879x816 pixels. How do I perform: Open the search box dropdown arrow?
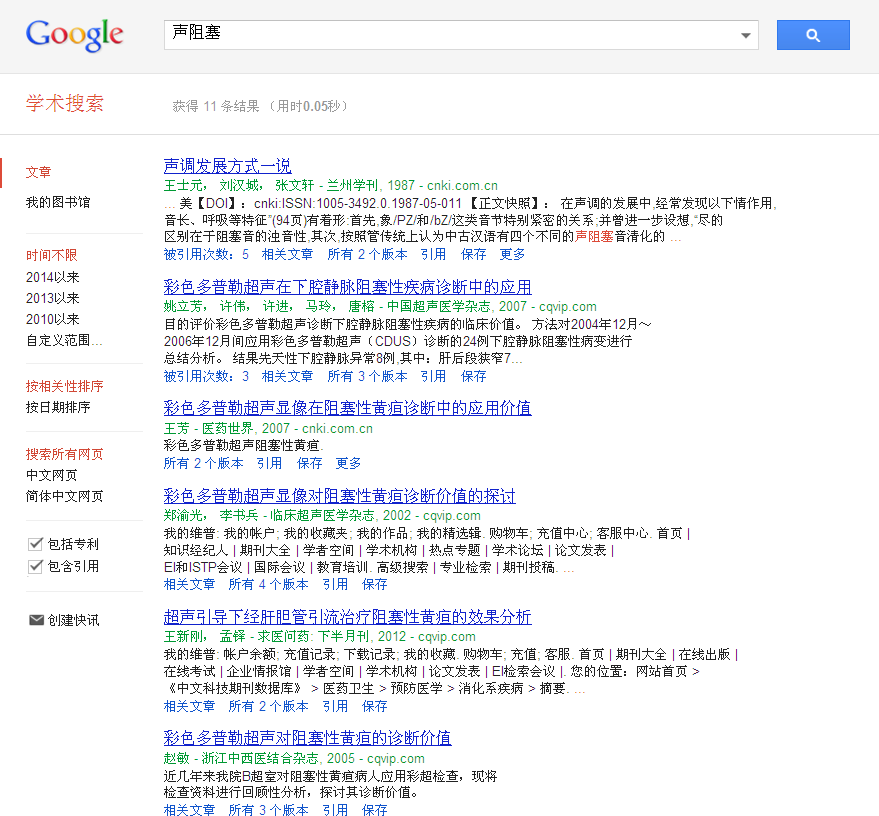click(746, 36)
